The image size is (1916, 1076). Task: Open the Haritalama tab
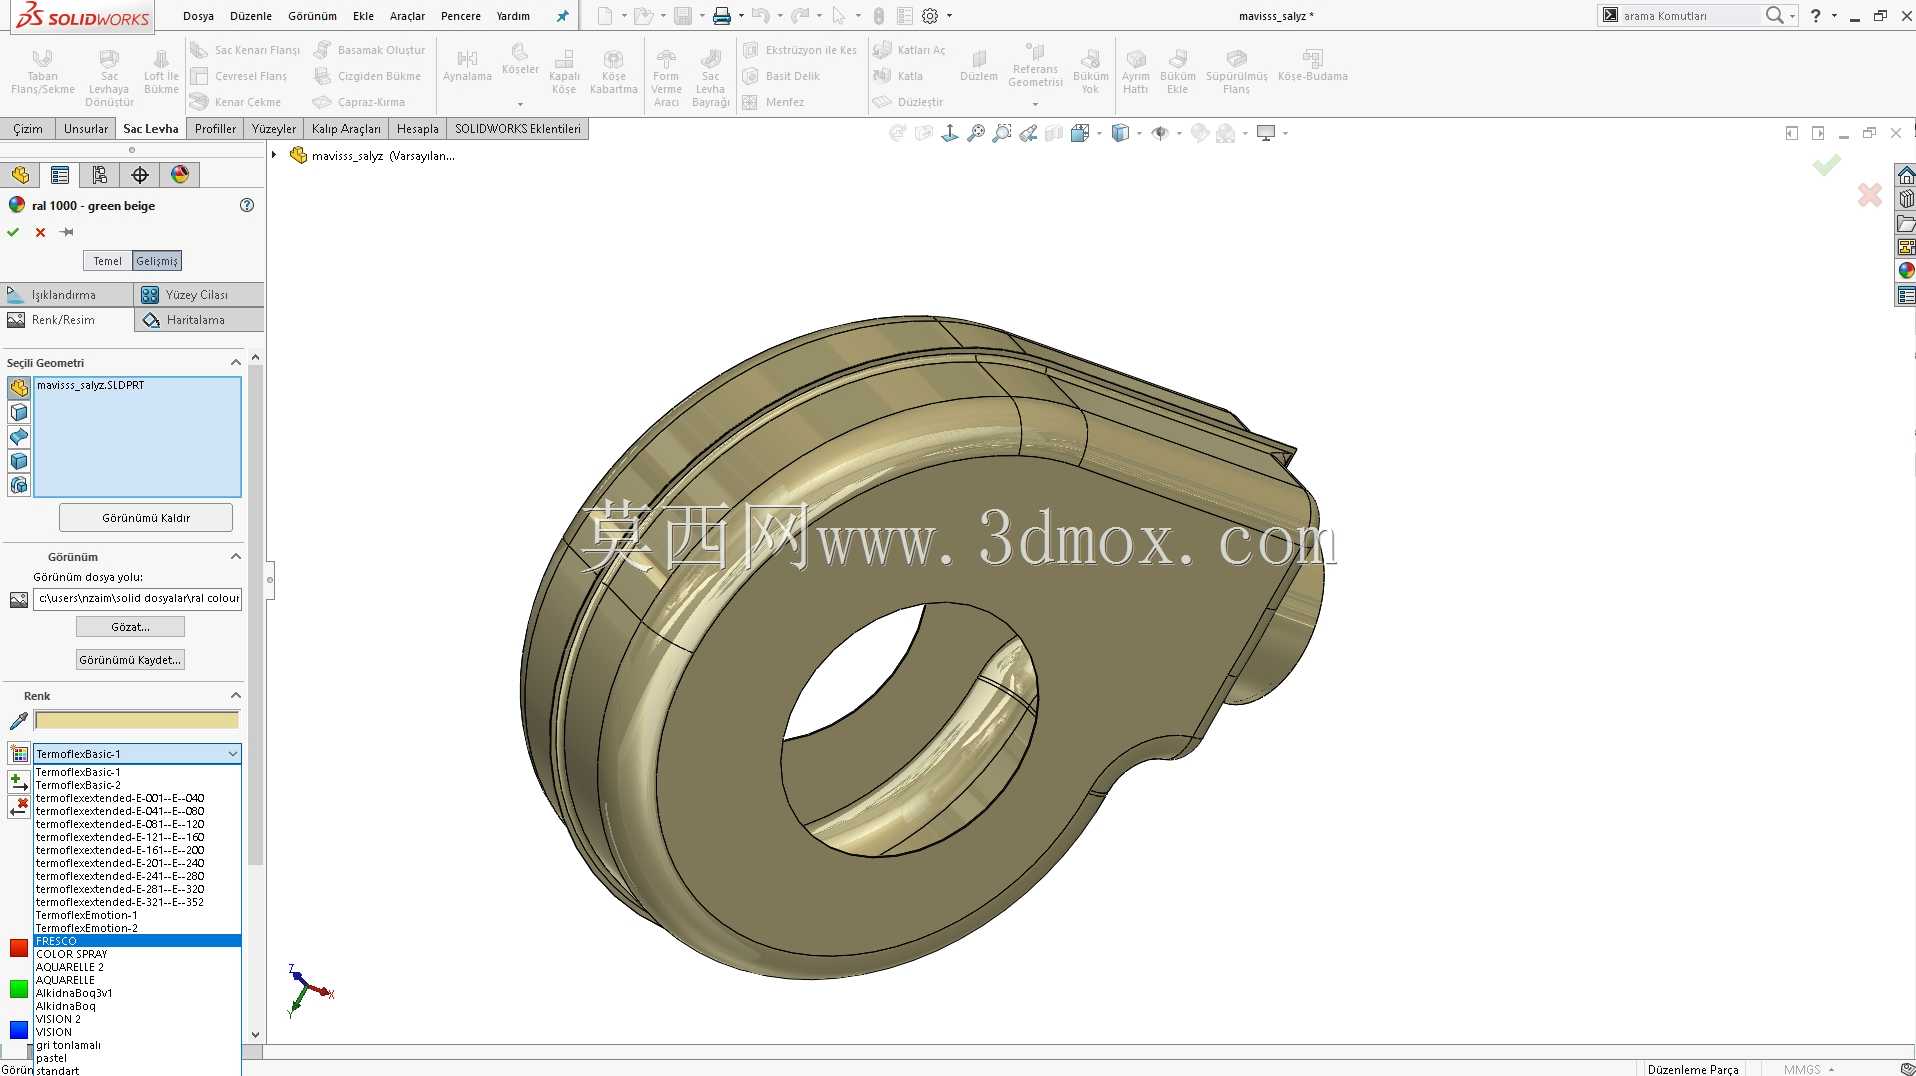(x=199, y=320)
